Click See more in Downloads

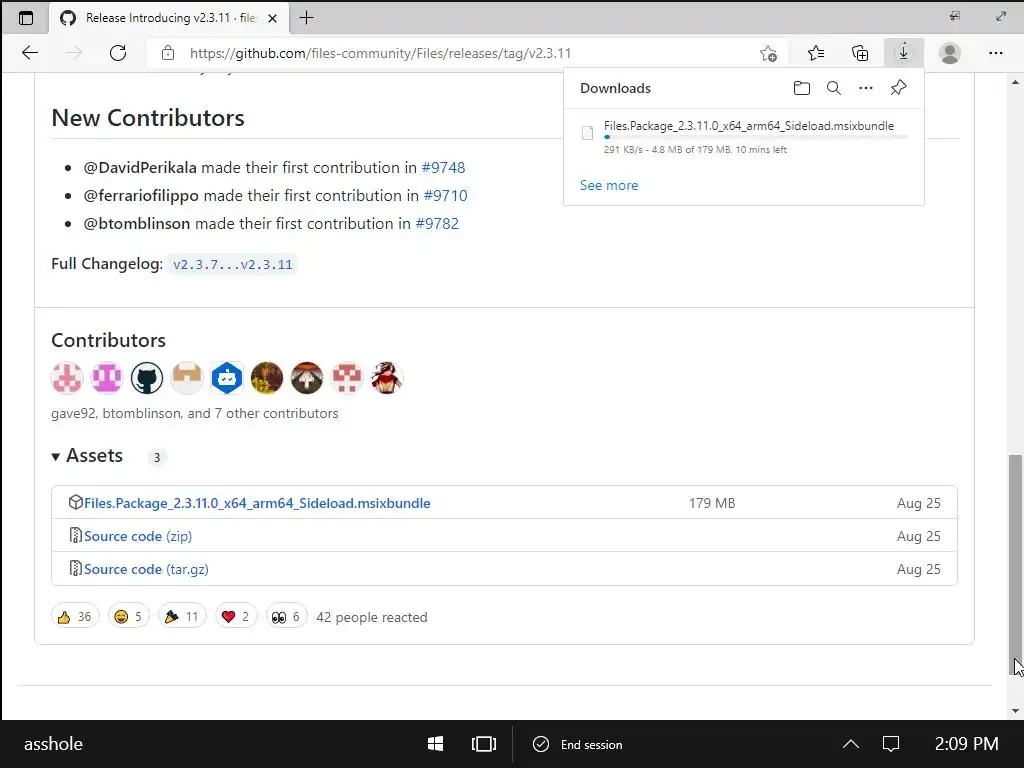(x=609, y=185)
